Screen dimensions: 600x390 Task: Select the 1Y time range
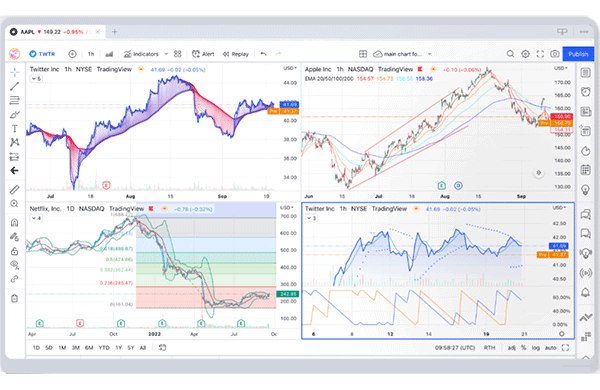(x=119, y=348)
